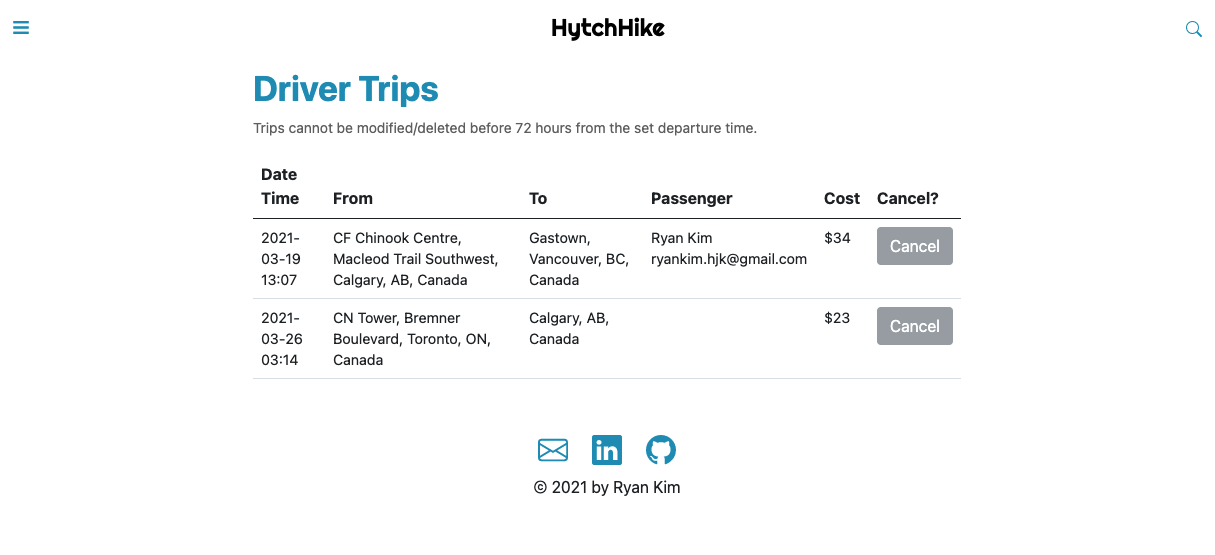Cancel the trip to Gastown, Vancouver
Screen dimensions: 1215x555
tap(914, 246)
